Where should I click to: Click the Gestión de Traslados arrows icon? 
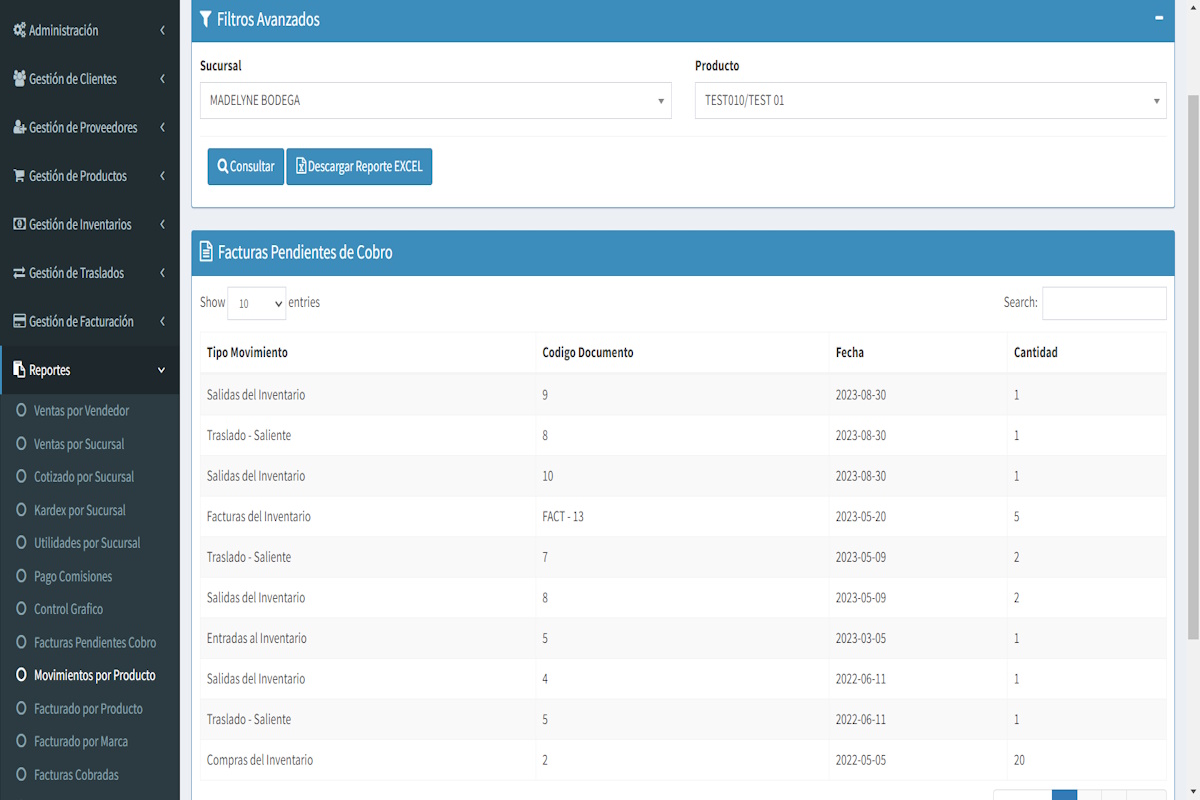[19, 273]
